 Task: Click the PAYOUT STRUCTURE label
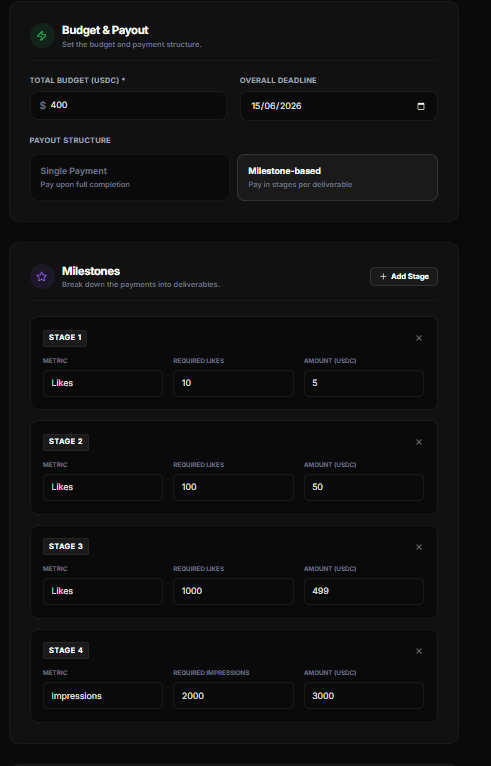[70, 140]
